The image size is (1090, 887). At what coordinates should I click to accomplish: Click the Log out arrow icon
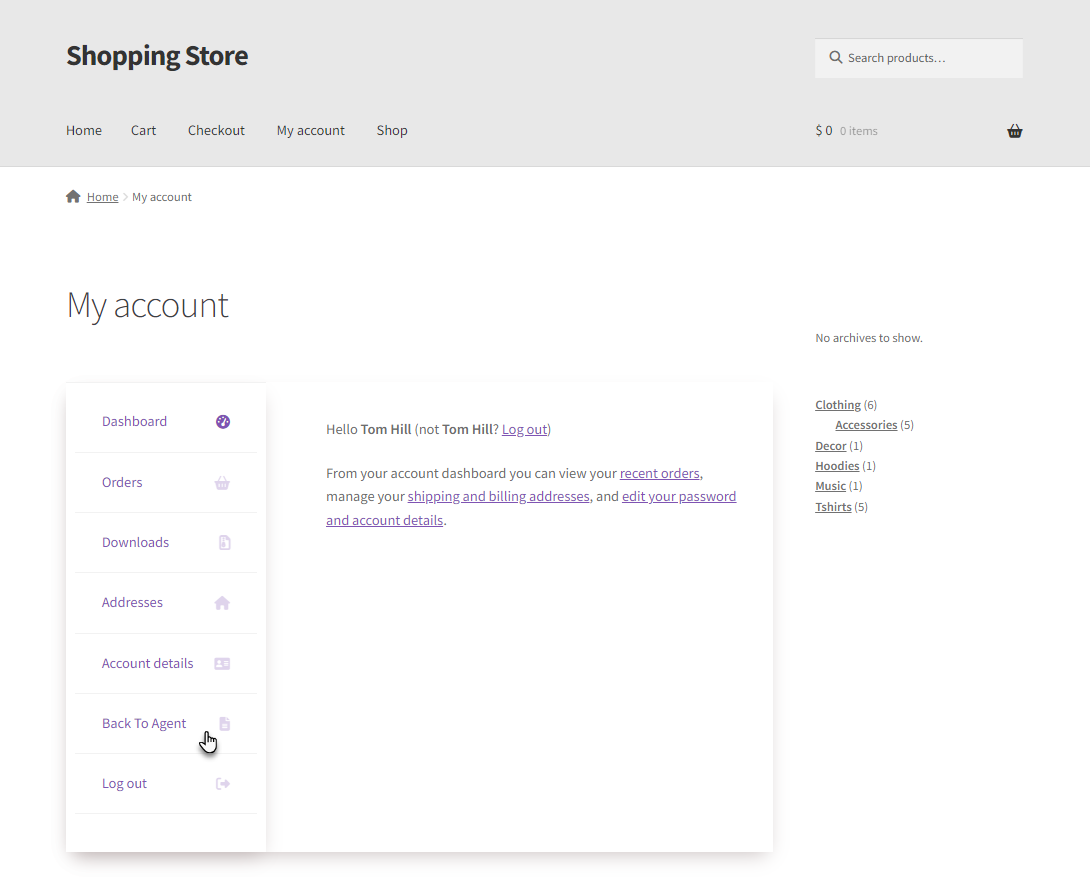coord(222,784)
